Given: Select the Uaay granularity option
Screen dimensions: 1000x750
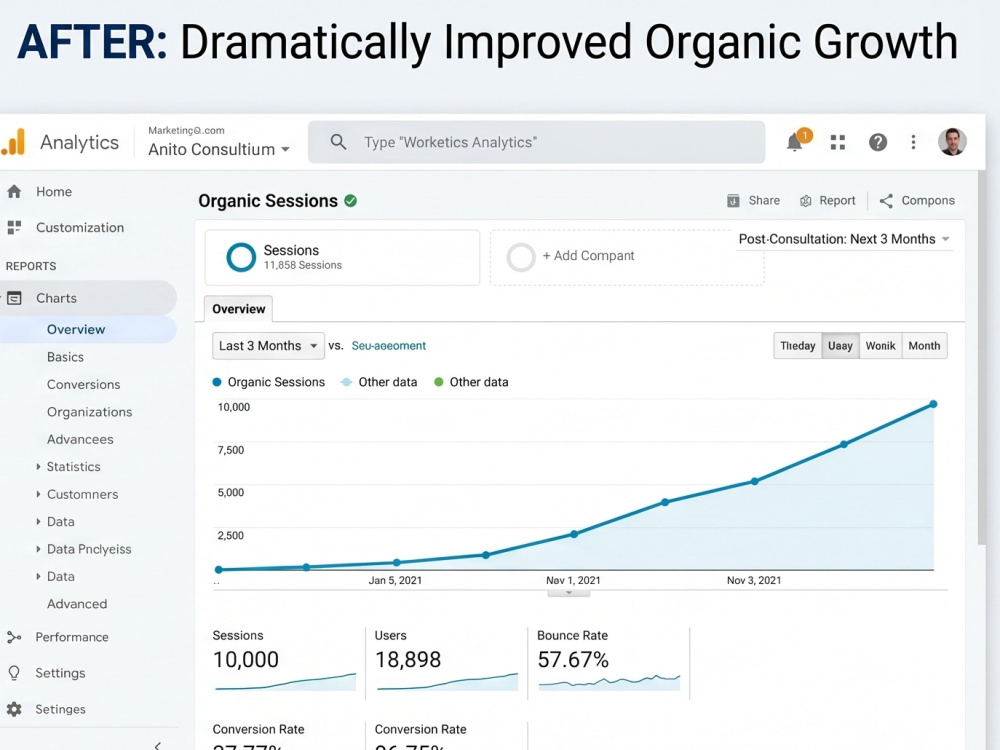Looking at the screenshot, I should point(841,346).
